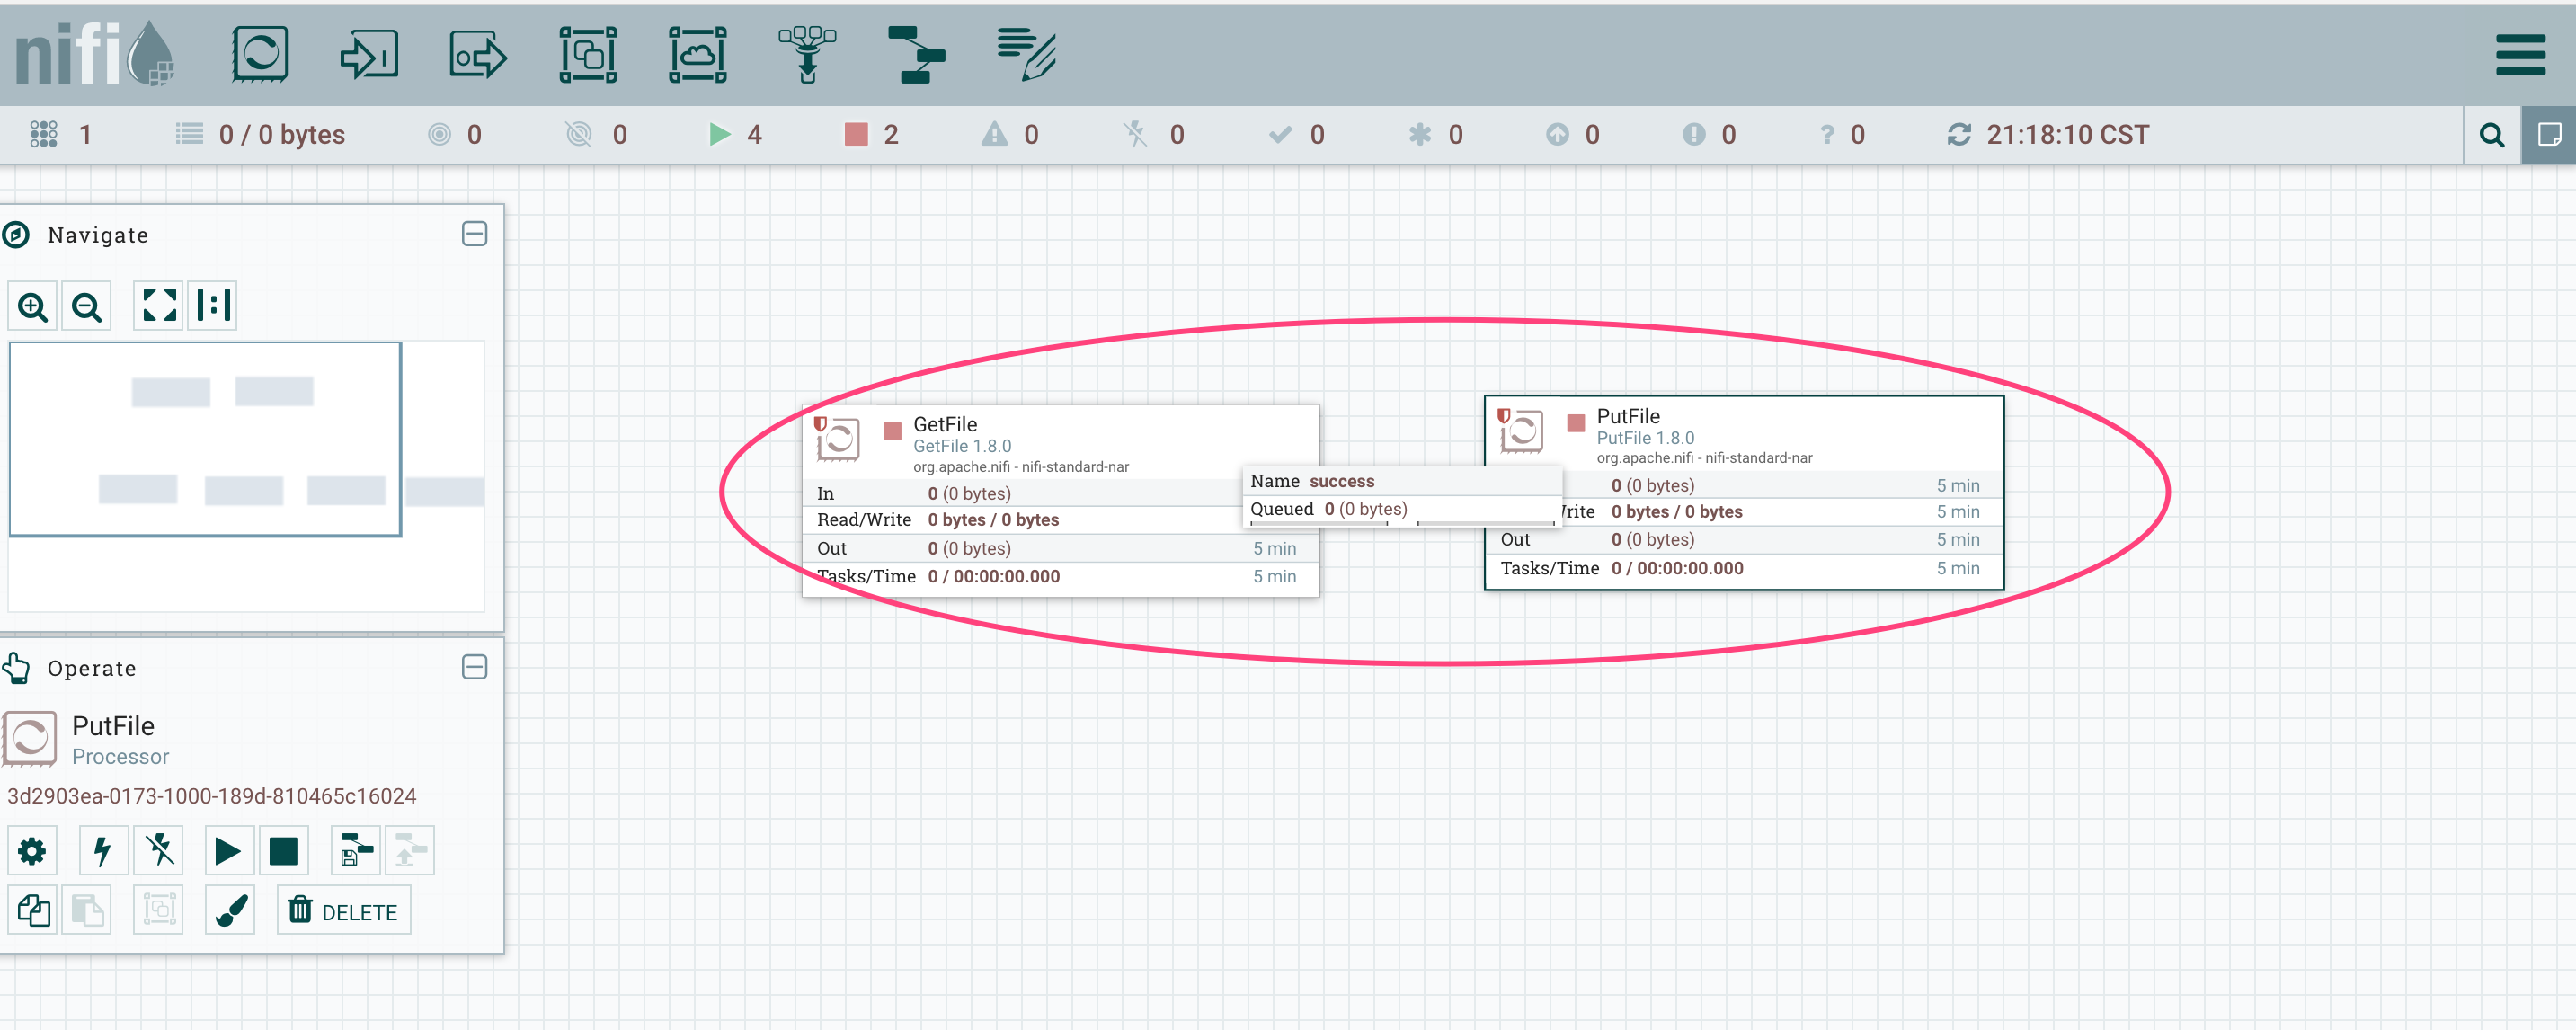Click the Disable crossed bolt icon
Viewport: 2576px width, 1030px height.
159,851
